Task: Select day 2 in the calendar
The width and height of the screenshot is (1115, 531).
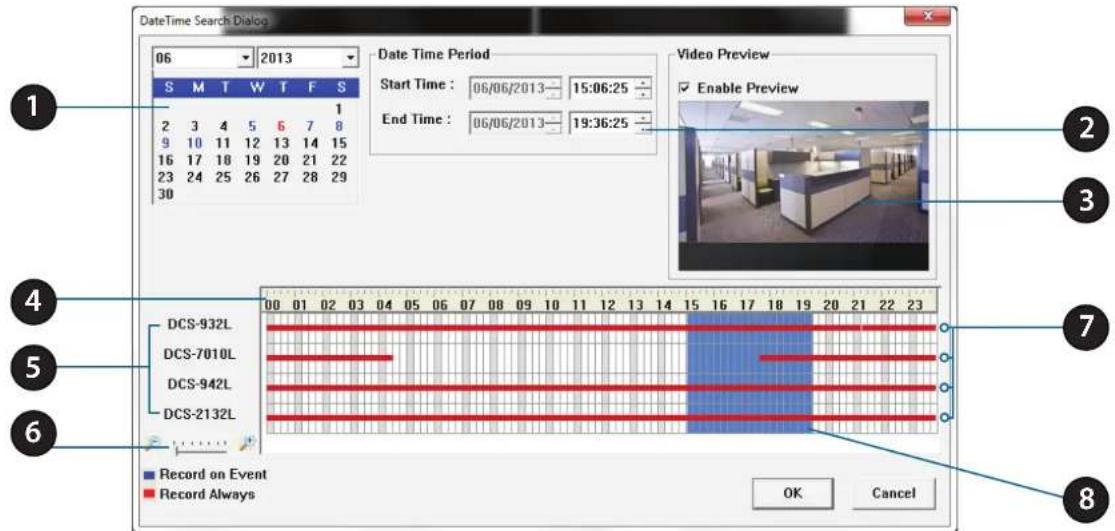Action: [164, 126]
